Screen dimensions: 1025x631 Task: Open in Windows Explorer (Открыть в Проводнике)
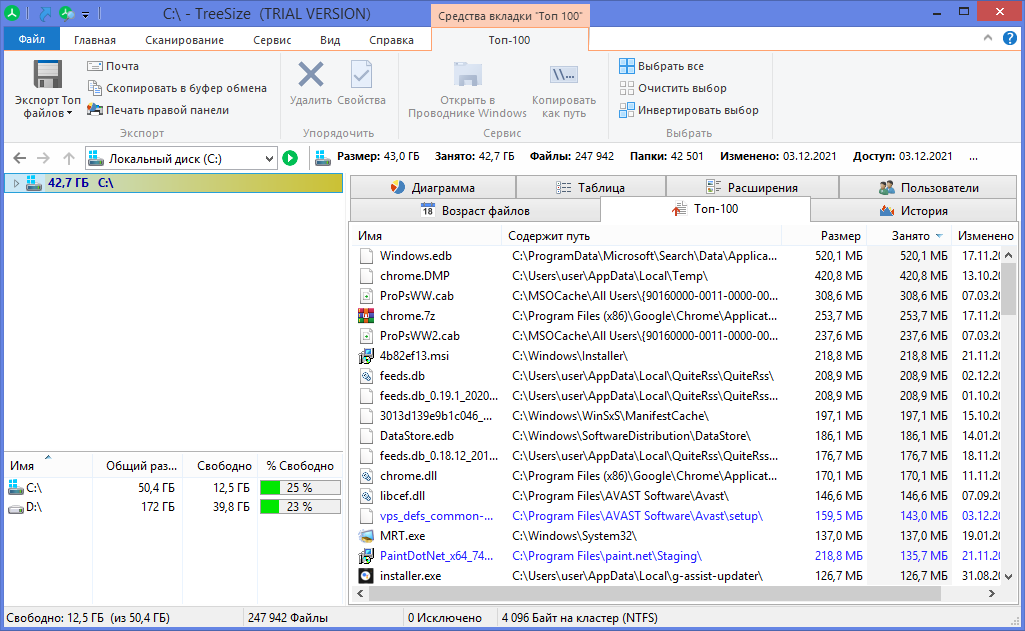pyautogui.click(x=467, y=90)
